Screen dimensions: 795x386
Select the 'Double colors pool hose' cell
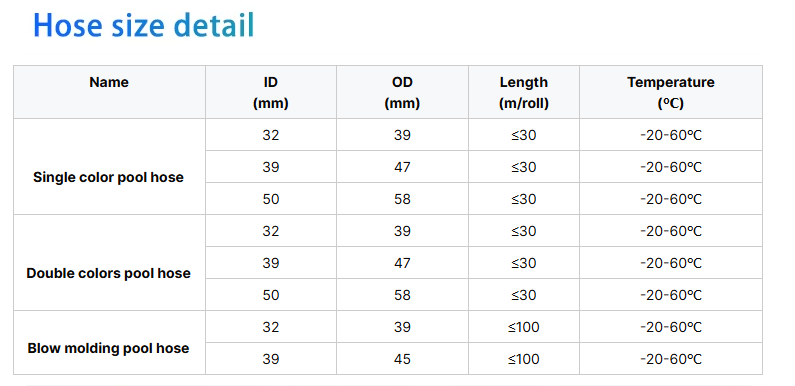click(109, 263)
